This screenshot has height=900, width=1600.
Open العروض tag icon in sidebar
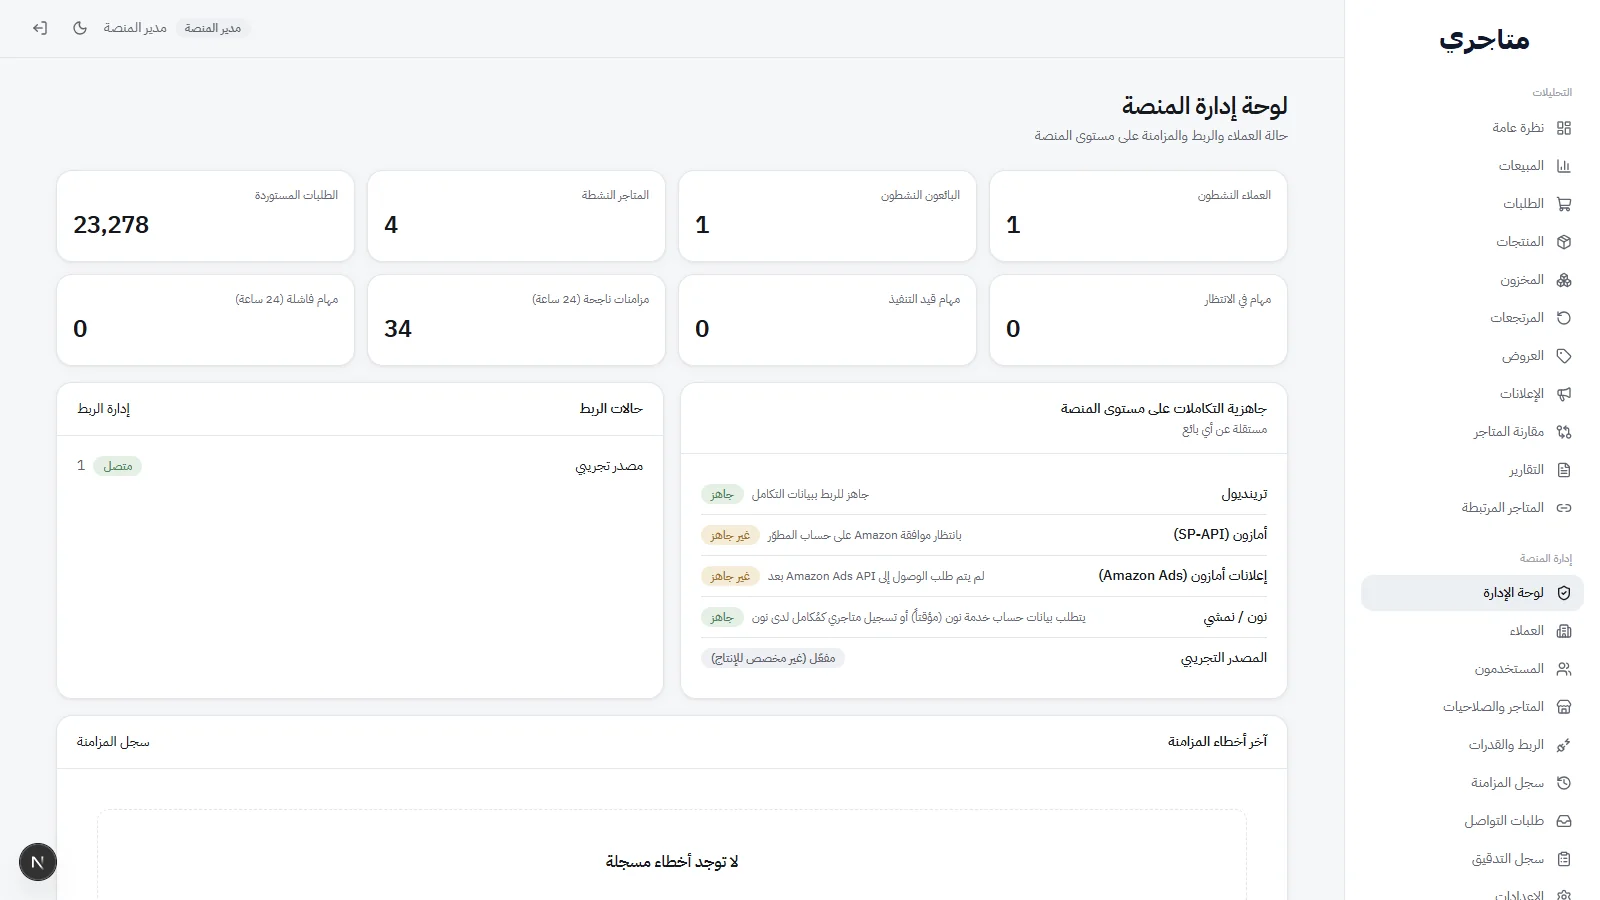coord(1564,356)
